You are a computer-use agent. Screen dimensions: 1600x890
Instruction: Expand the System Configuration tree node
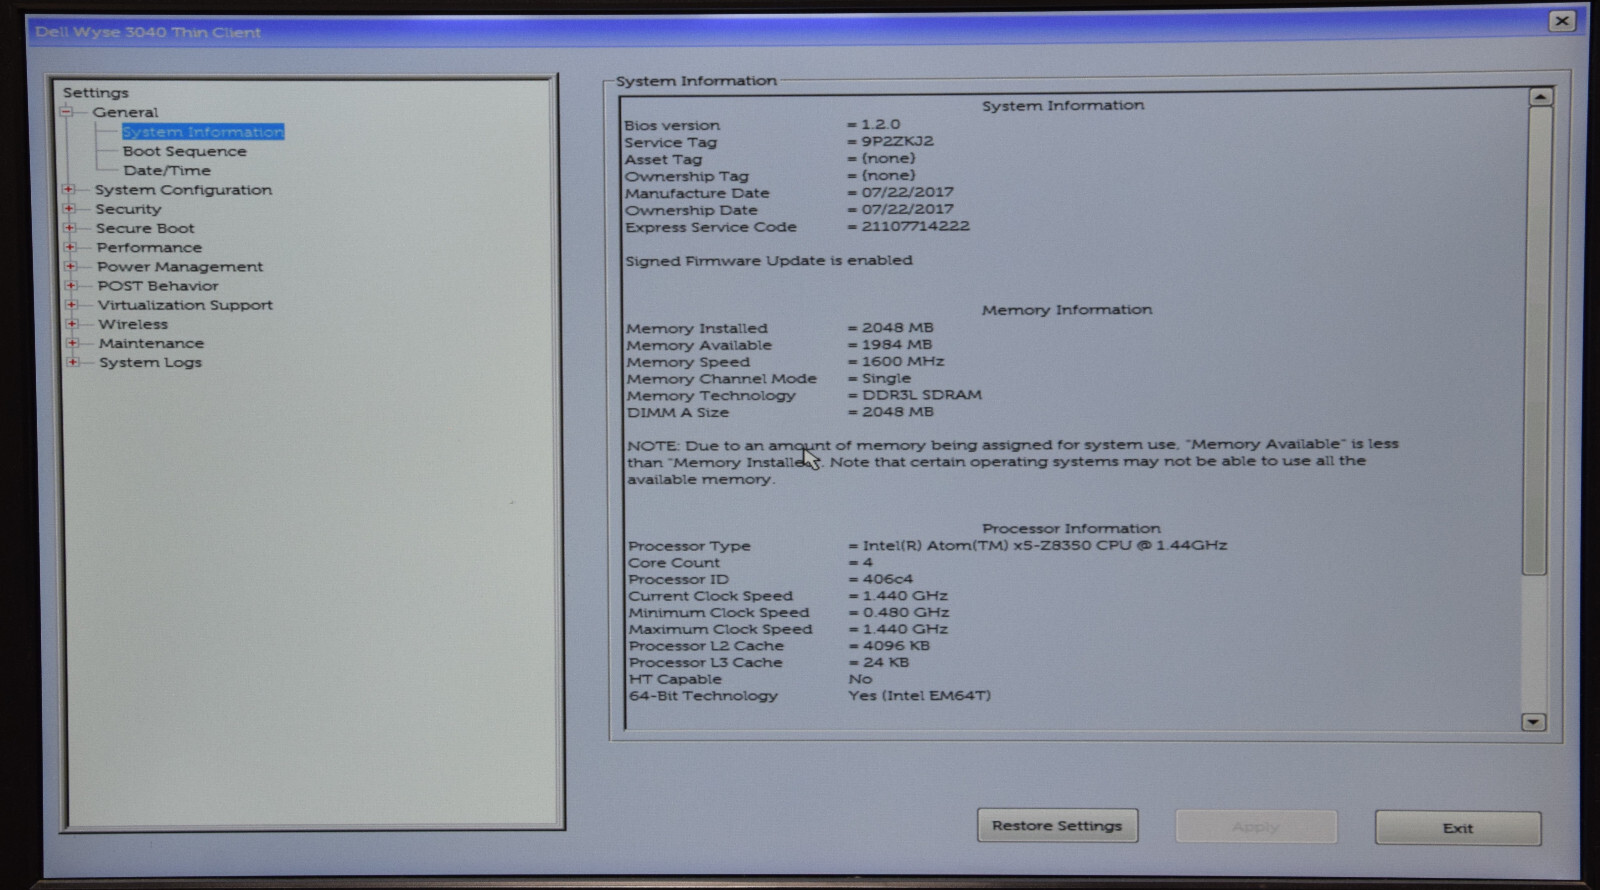coord(69,189)
